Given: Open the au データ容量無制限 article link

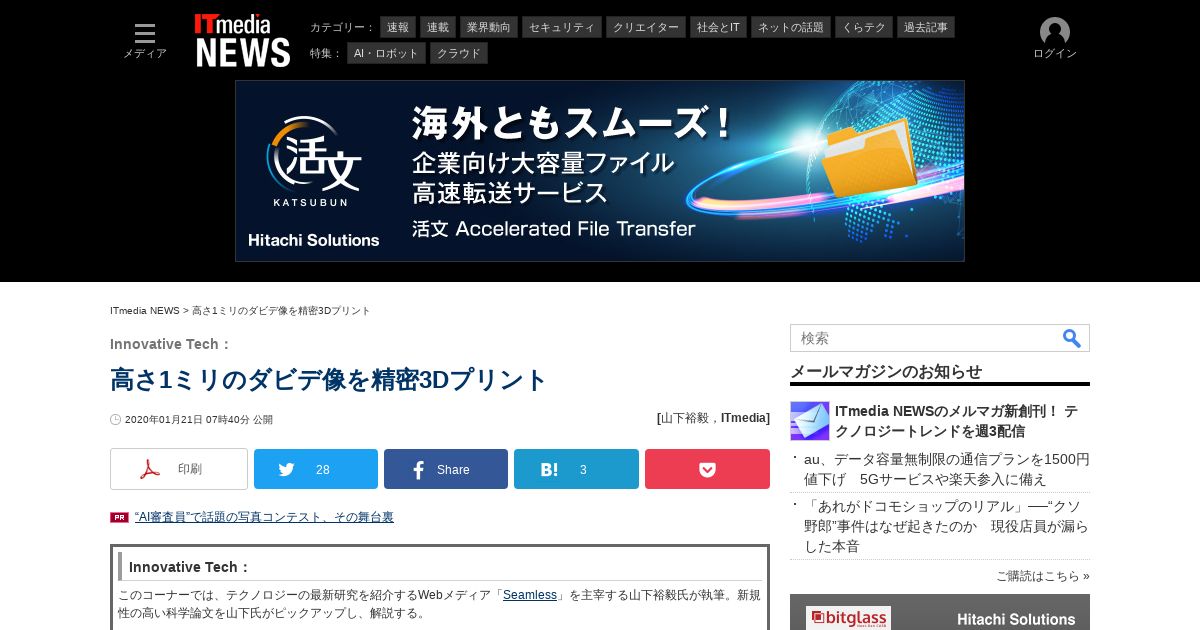Looking at the screenshot, I should pos(947,469).
